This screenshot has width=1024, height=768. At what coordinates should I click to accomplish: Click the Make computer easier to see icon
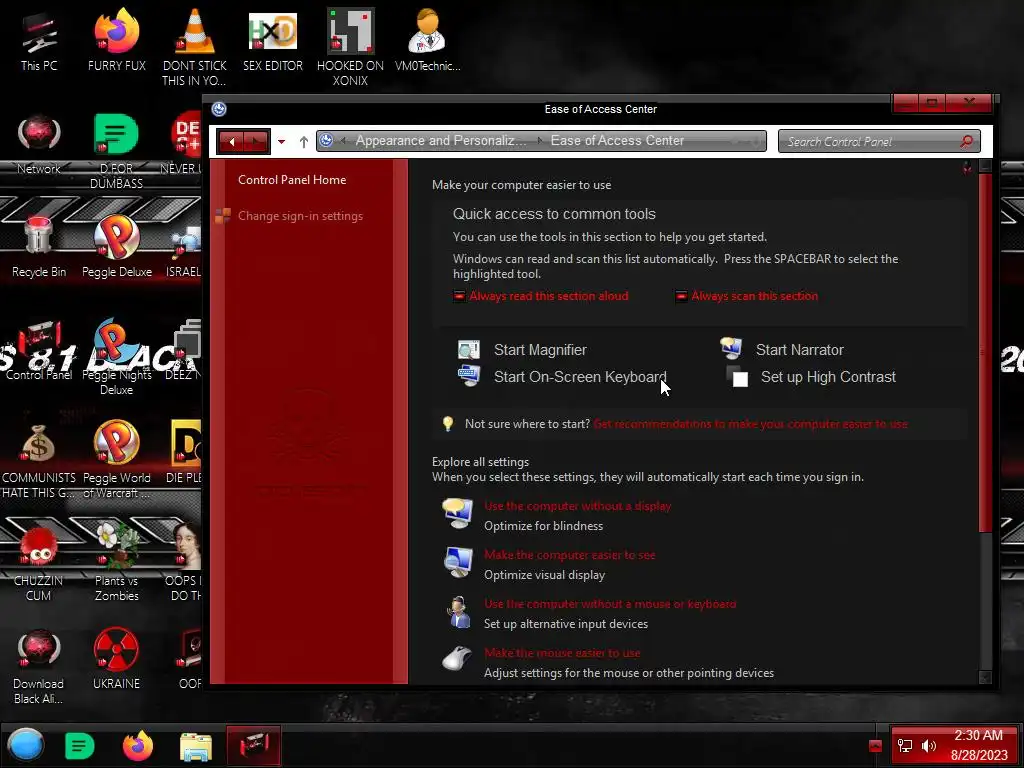point(458,562)
